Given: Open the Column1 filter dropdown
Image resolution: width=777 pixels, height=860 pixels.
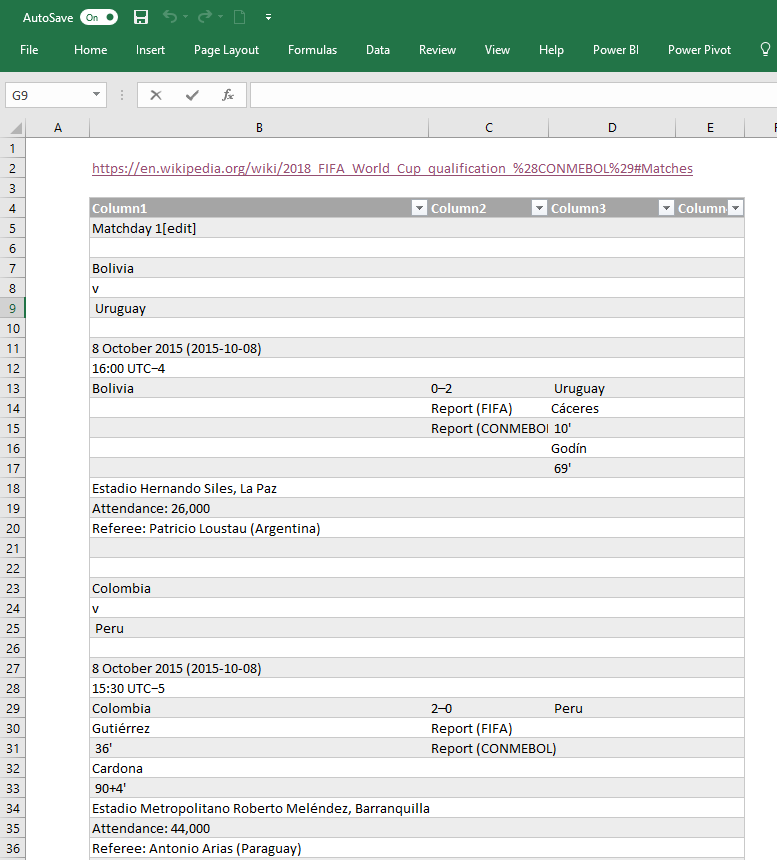Looking at the screenshot, I should coord(419,208).
